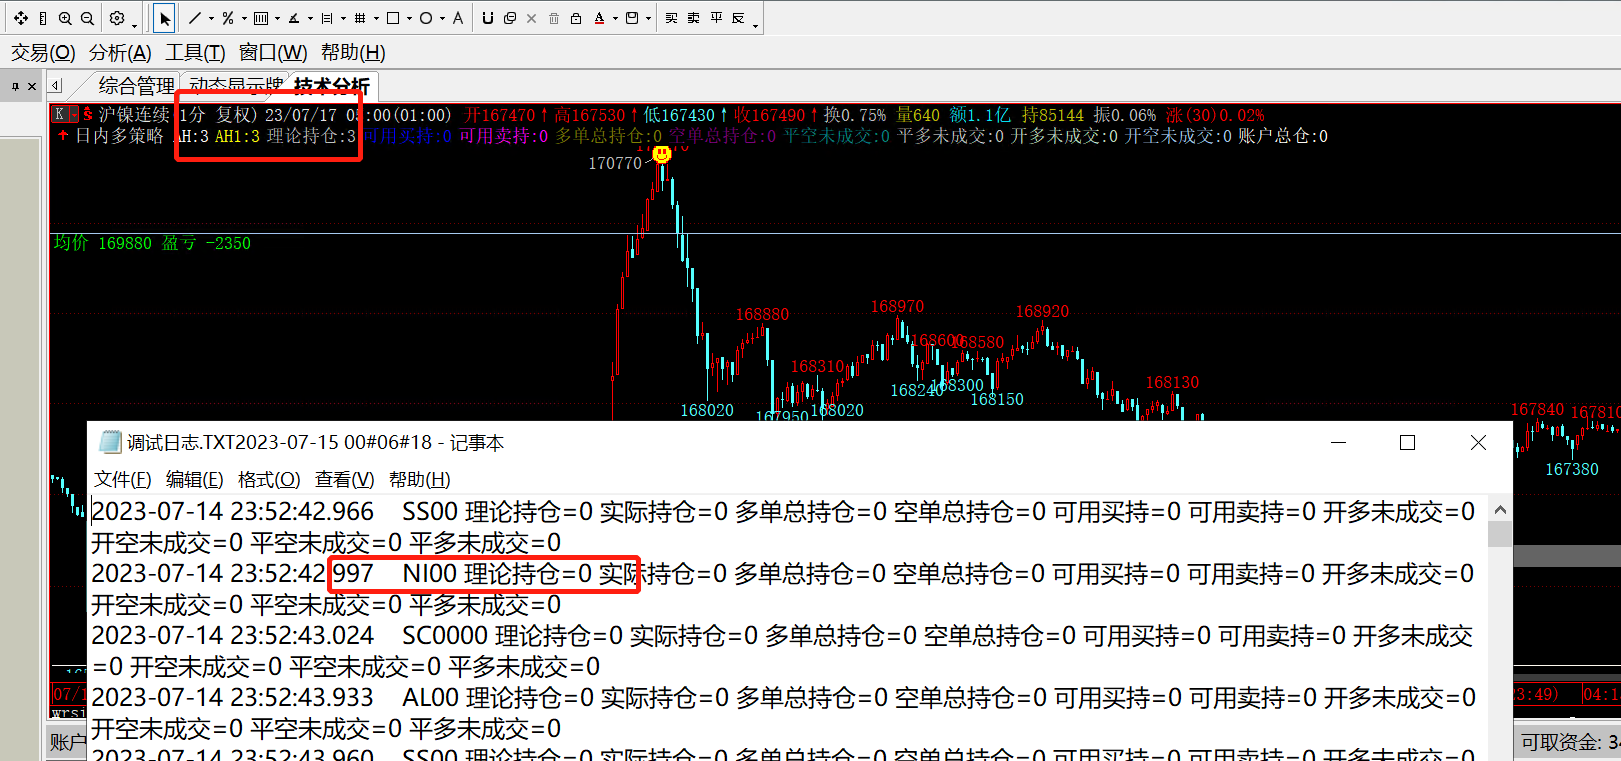
Task: Expand the grid tool dropdown arrow
Action: click(x=376, y=18)
